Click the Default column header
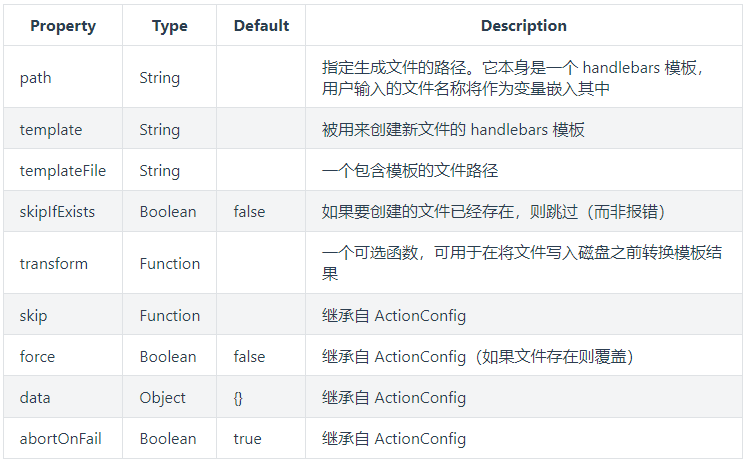Screen dimensions: 746x465 coord(261,26)
